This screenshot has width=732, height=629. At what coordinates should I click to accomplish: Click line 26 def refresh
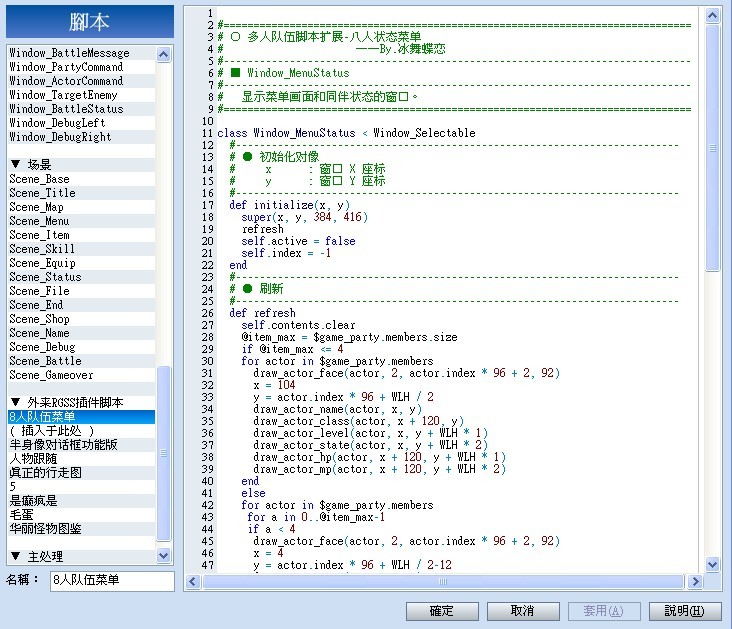pyautogui.click(x=262, y=313)
